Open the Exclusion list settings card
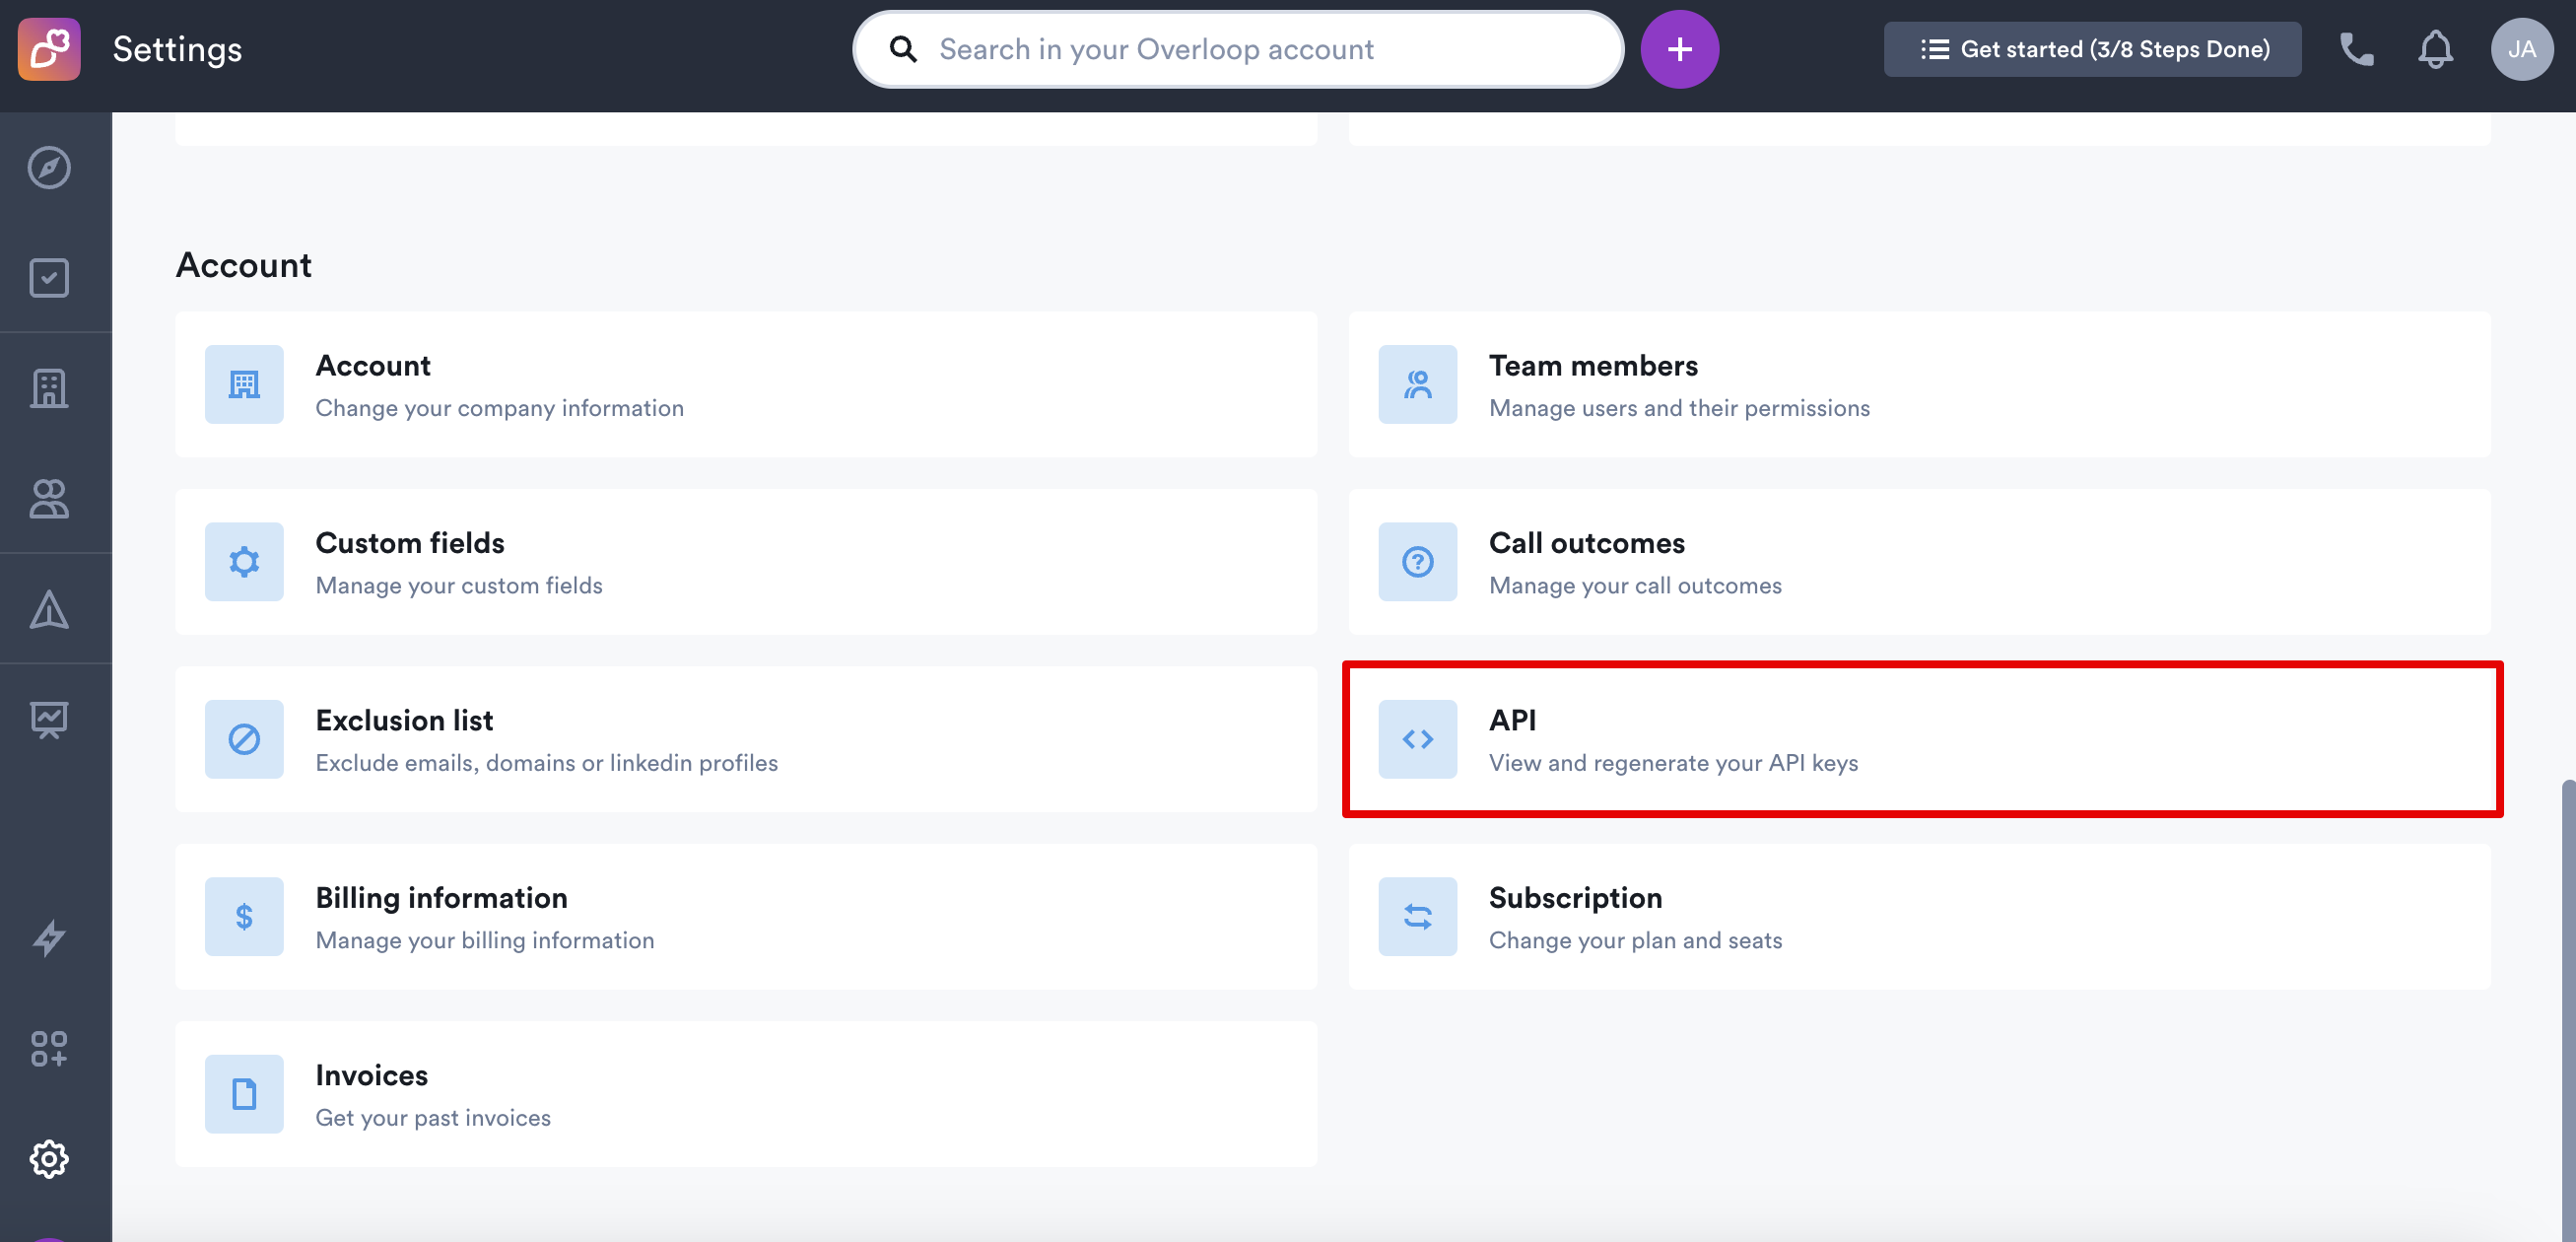This screenshot has width=2576, height=1242. point(745,739)
